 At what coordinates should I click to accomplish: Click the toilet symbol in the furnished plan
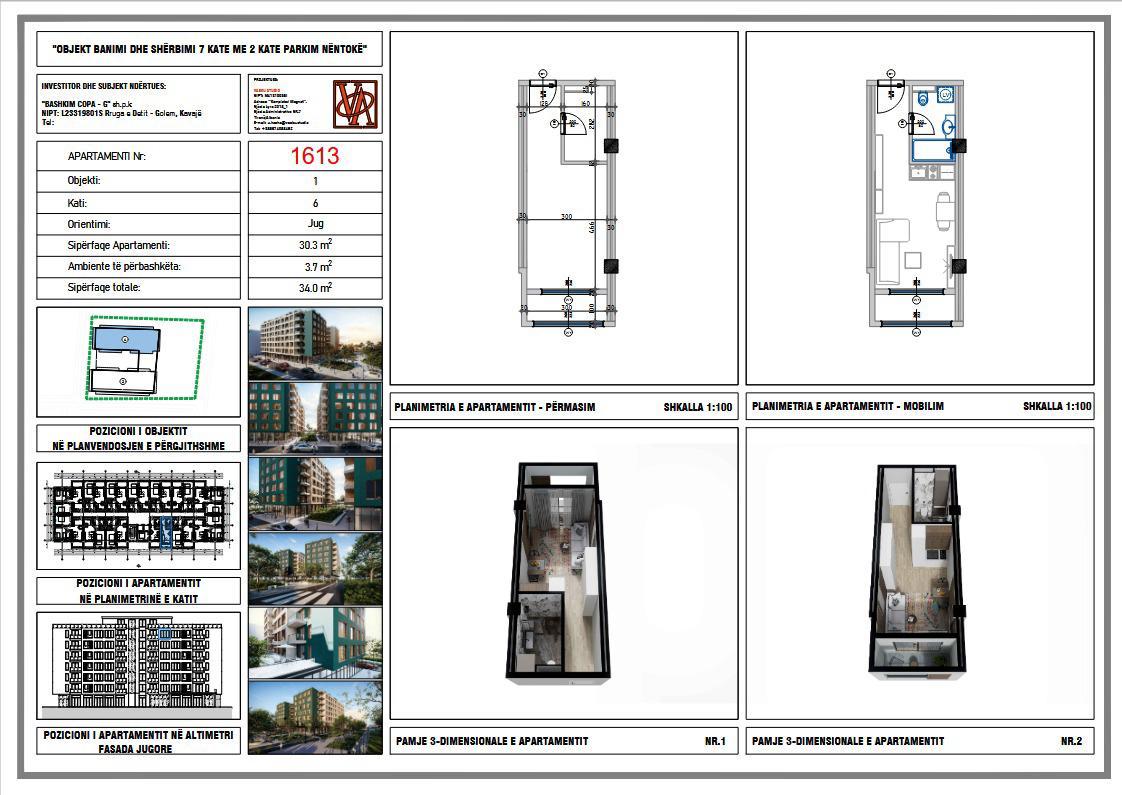(x=921, y=100)
